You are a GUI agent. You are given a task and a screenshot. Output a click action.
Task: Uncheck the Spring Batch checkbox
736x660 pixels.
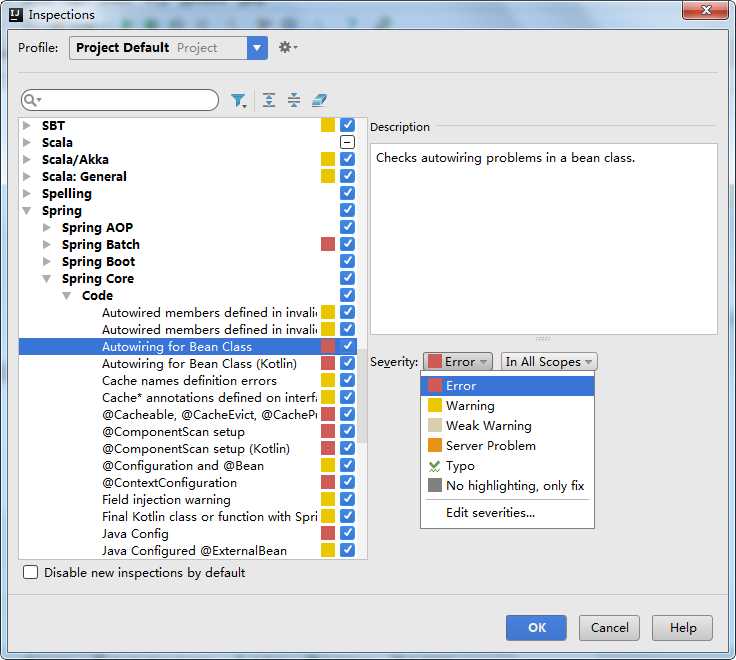tap(347, 244)
